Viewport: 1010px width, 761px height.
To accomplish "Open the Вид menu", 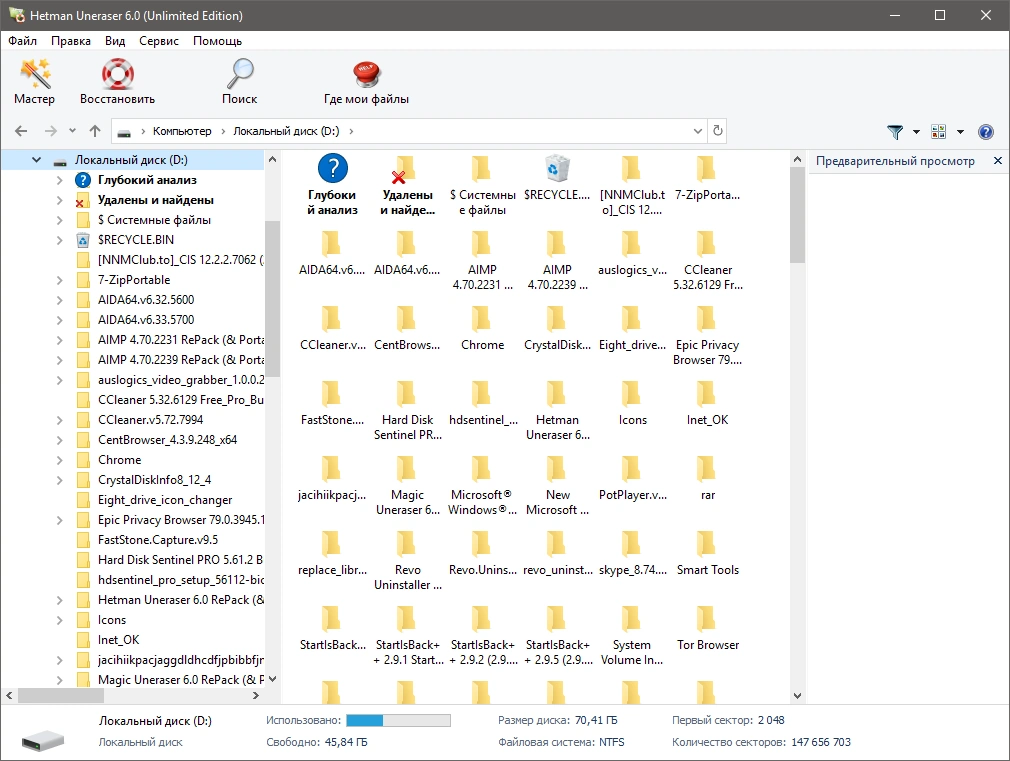I will point(115,41).
